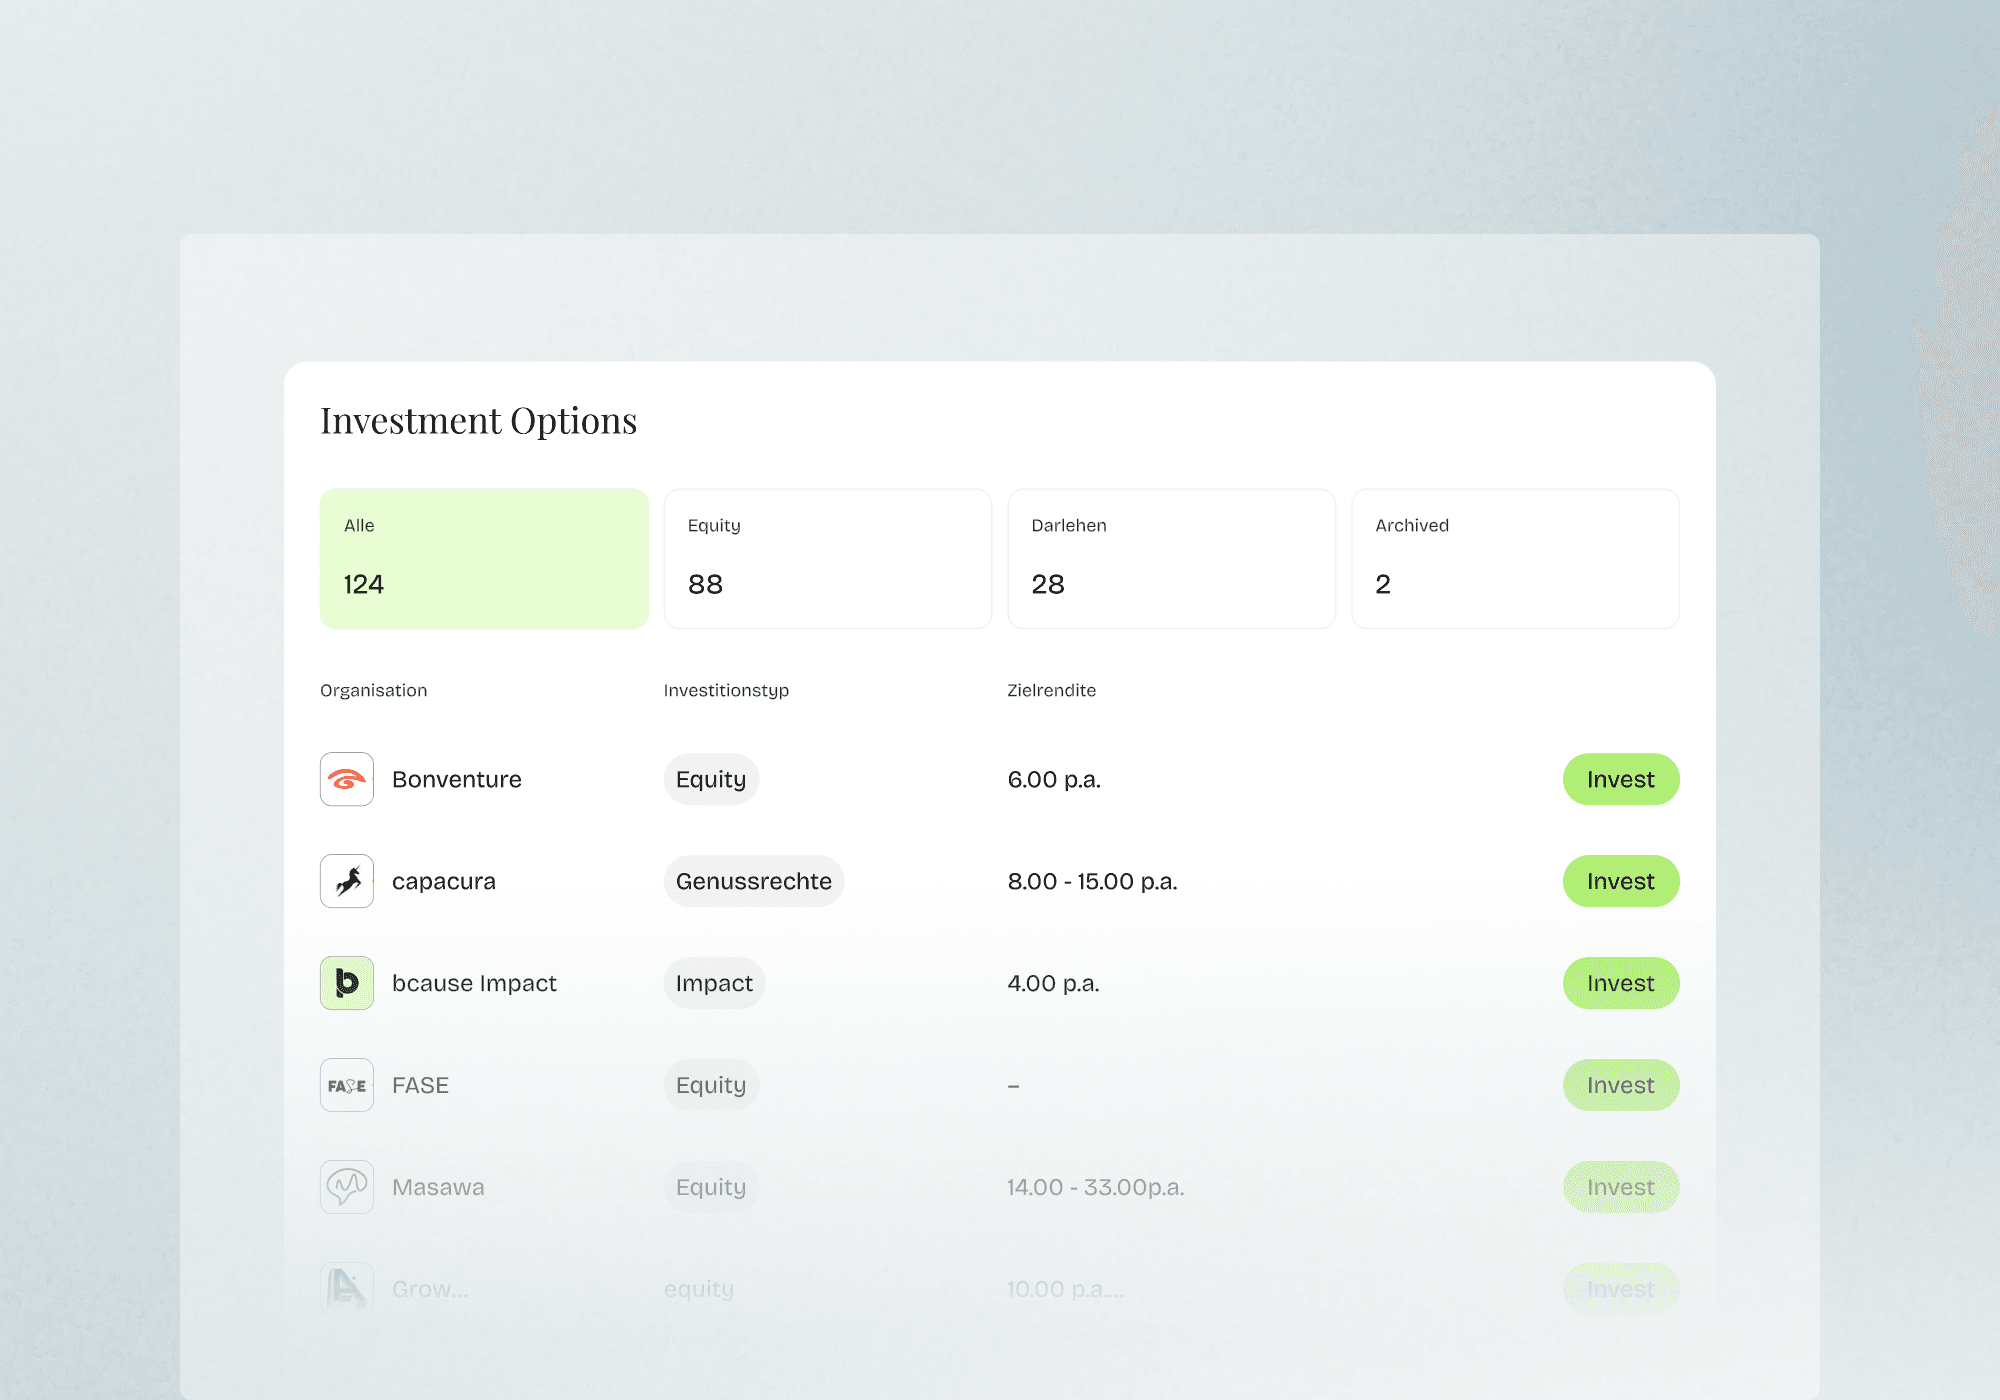
Task: Click the Grow... organisation name
Action: pos(430,1289)
